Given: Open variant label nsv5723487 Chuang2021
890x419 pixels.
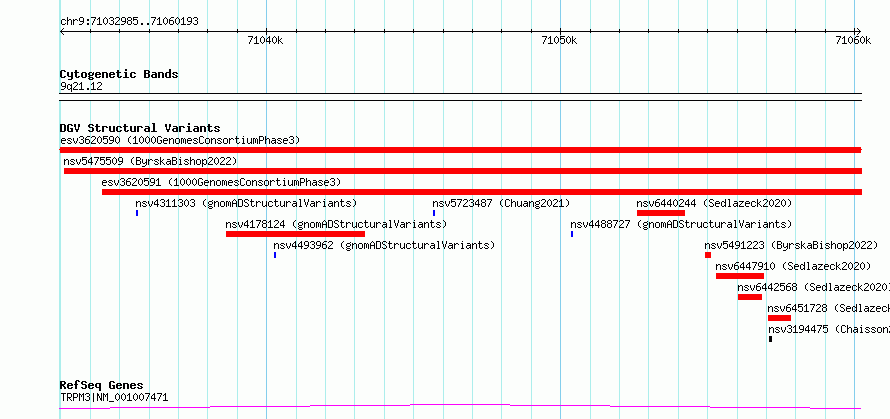Looking at the screenshot, I should tap(501, 203).
